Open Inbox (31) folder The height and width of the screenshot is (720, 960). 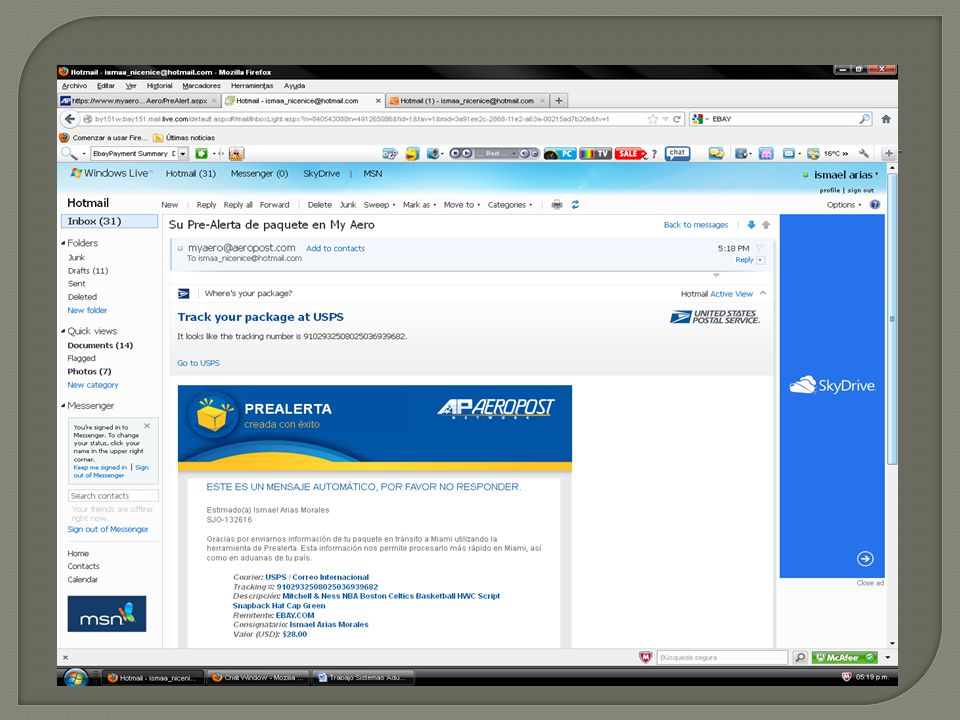[x=110, y=221]
